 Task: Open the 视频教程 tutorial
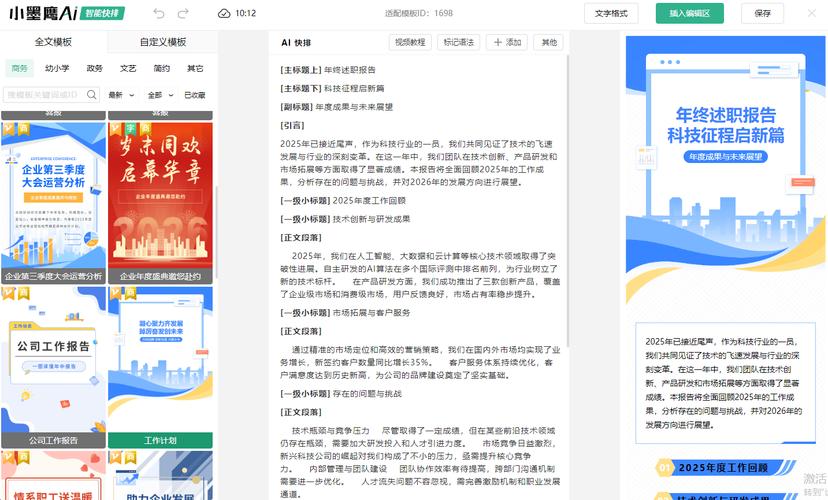[410, 42]
